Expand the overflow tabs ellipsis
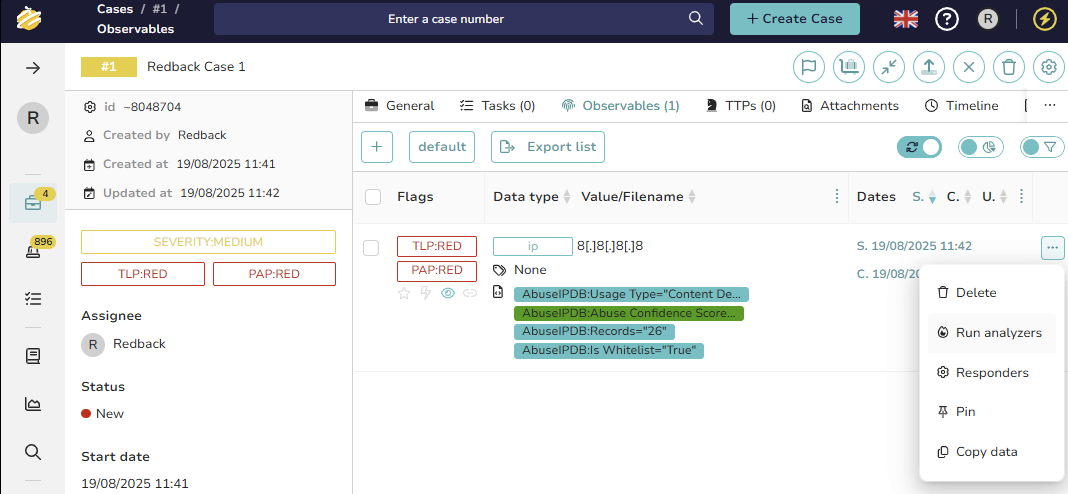Image resolution: width=1068 pixels, height=494 pixels. [x=1049, y=105]
